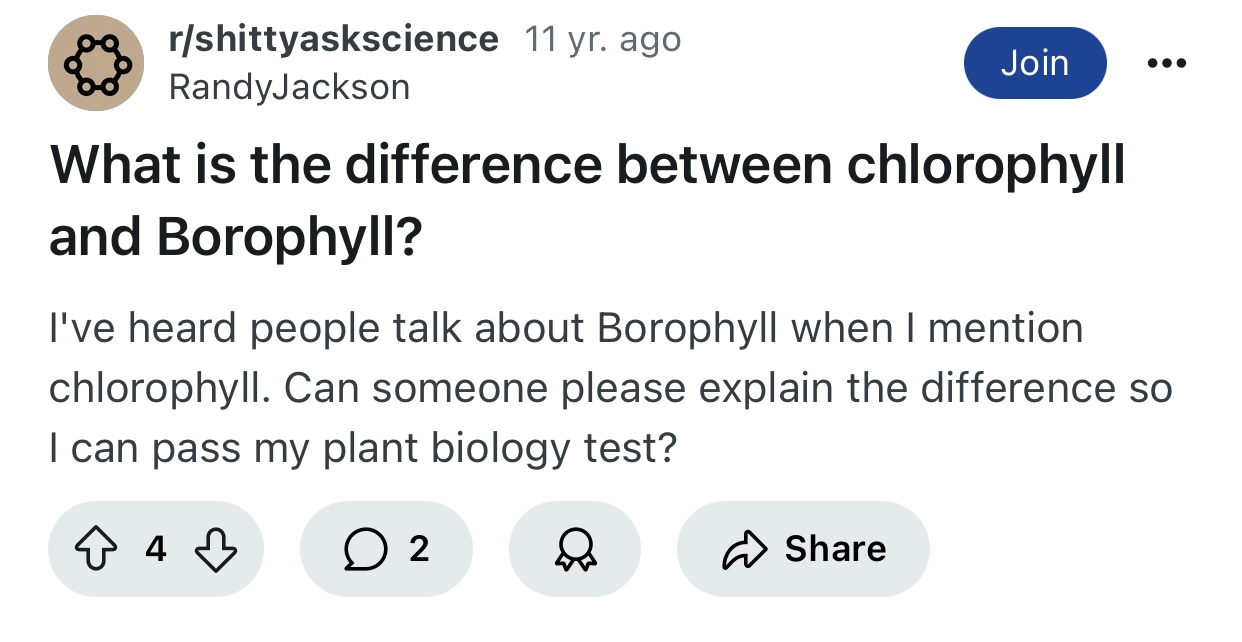Click the vote score number 4
Screen dimensions: 1242x642
click(x=155, y=549)
